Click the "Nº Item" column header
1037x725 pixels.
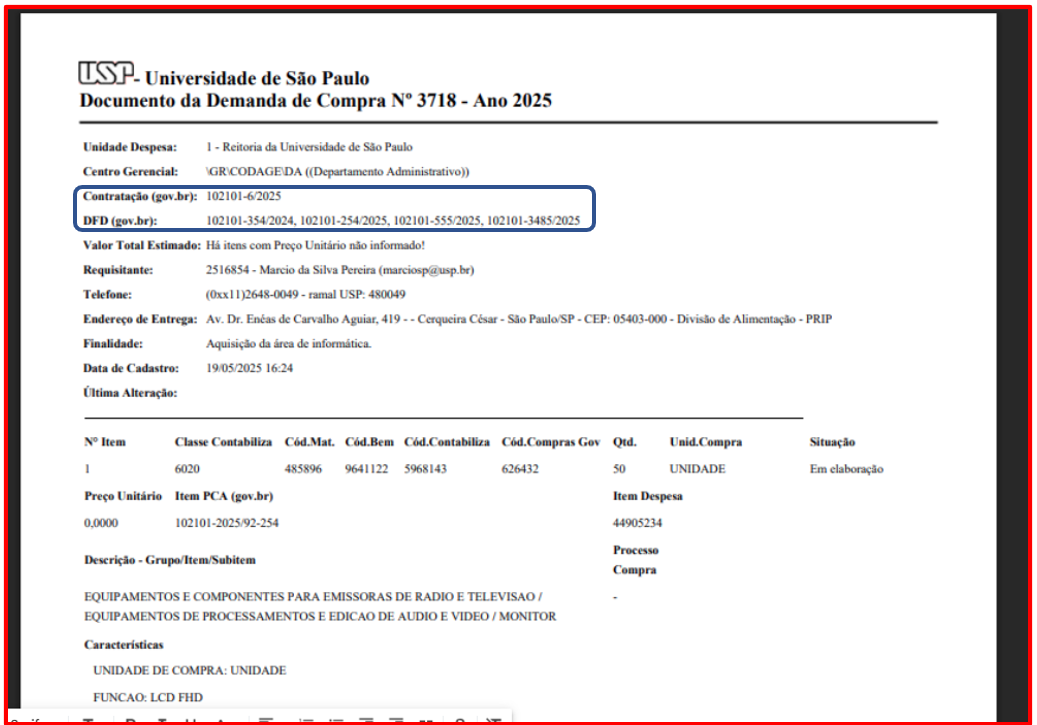tap(104, 442)
